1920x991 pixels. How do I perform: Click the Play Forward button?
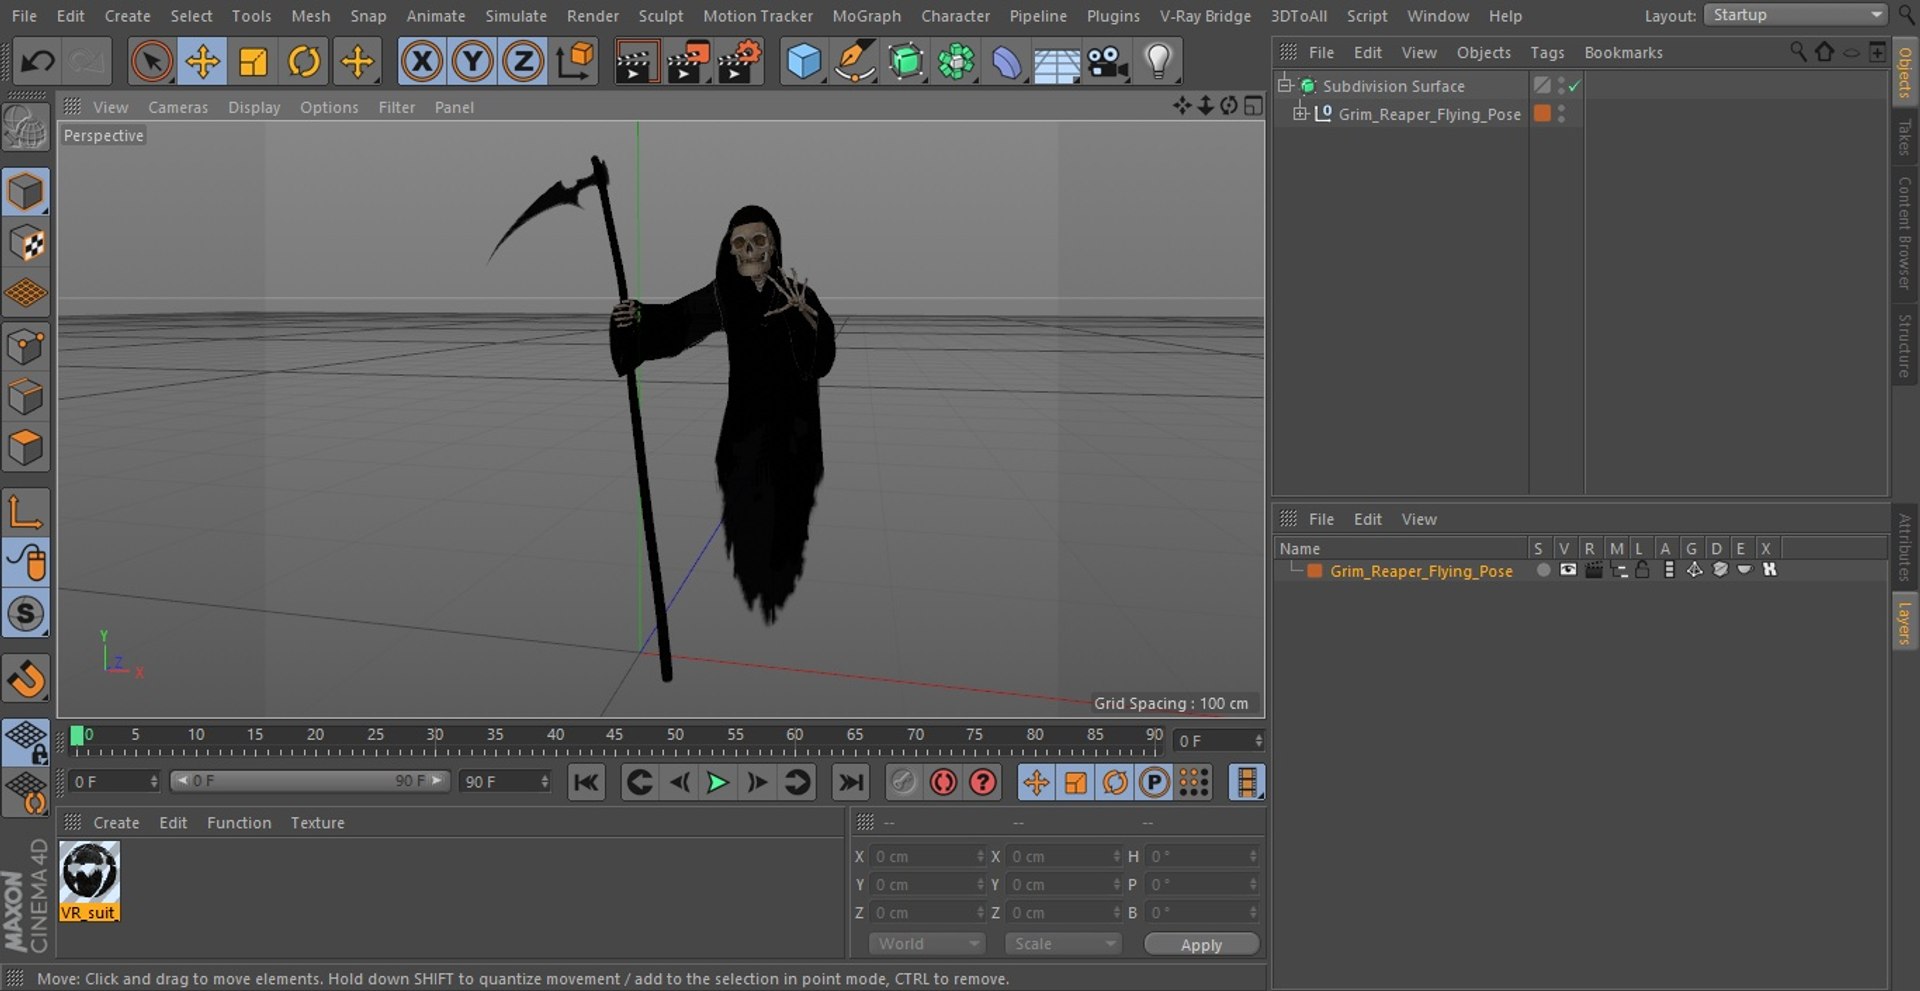click(x=717, y=782)
